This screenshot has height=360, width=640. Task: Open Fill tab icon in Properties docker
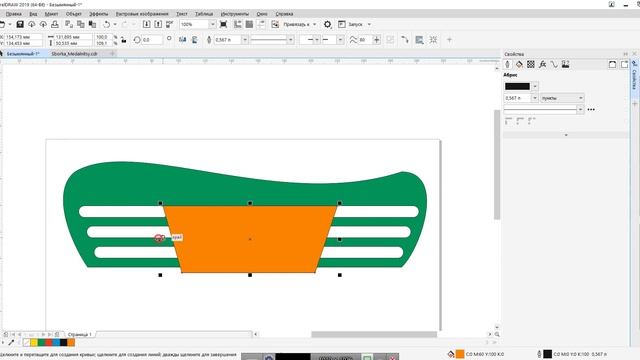pyautogui.click(x=519, y=64)
